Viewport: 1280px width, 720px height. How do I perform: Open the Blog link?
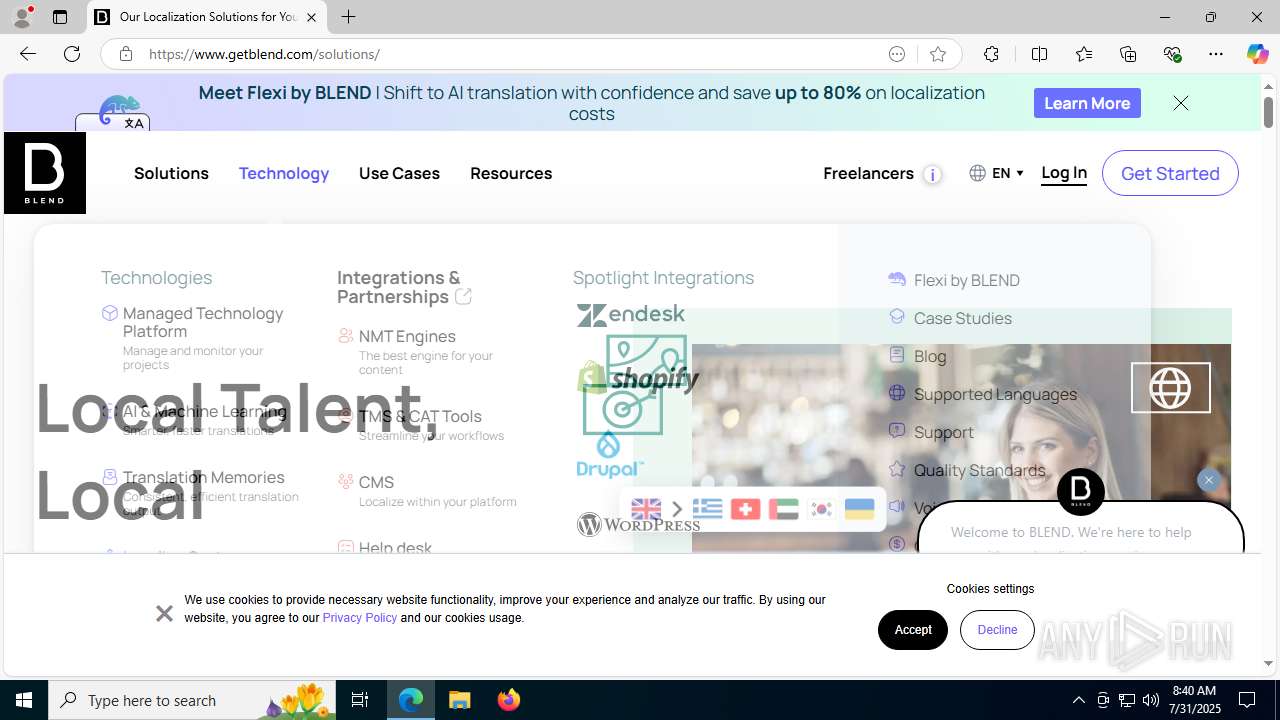930,356
